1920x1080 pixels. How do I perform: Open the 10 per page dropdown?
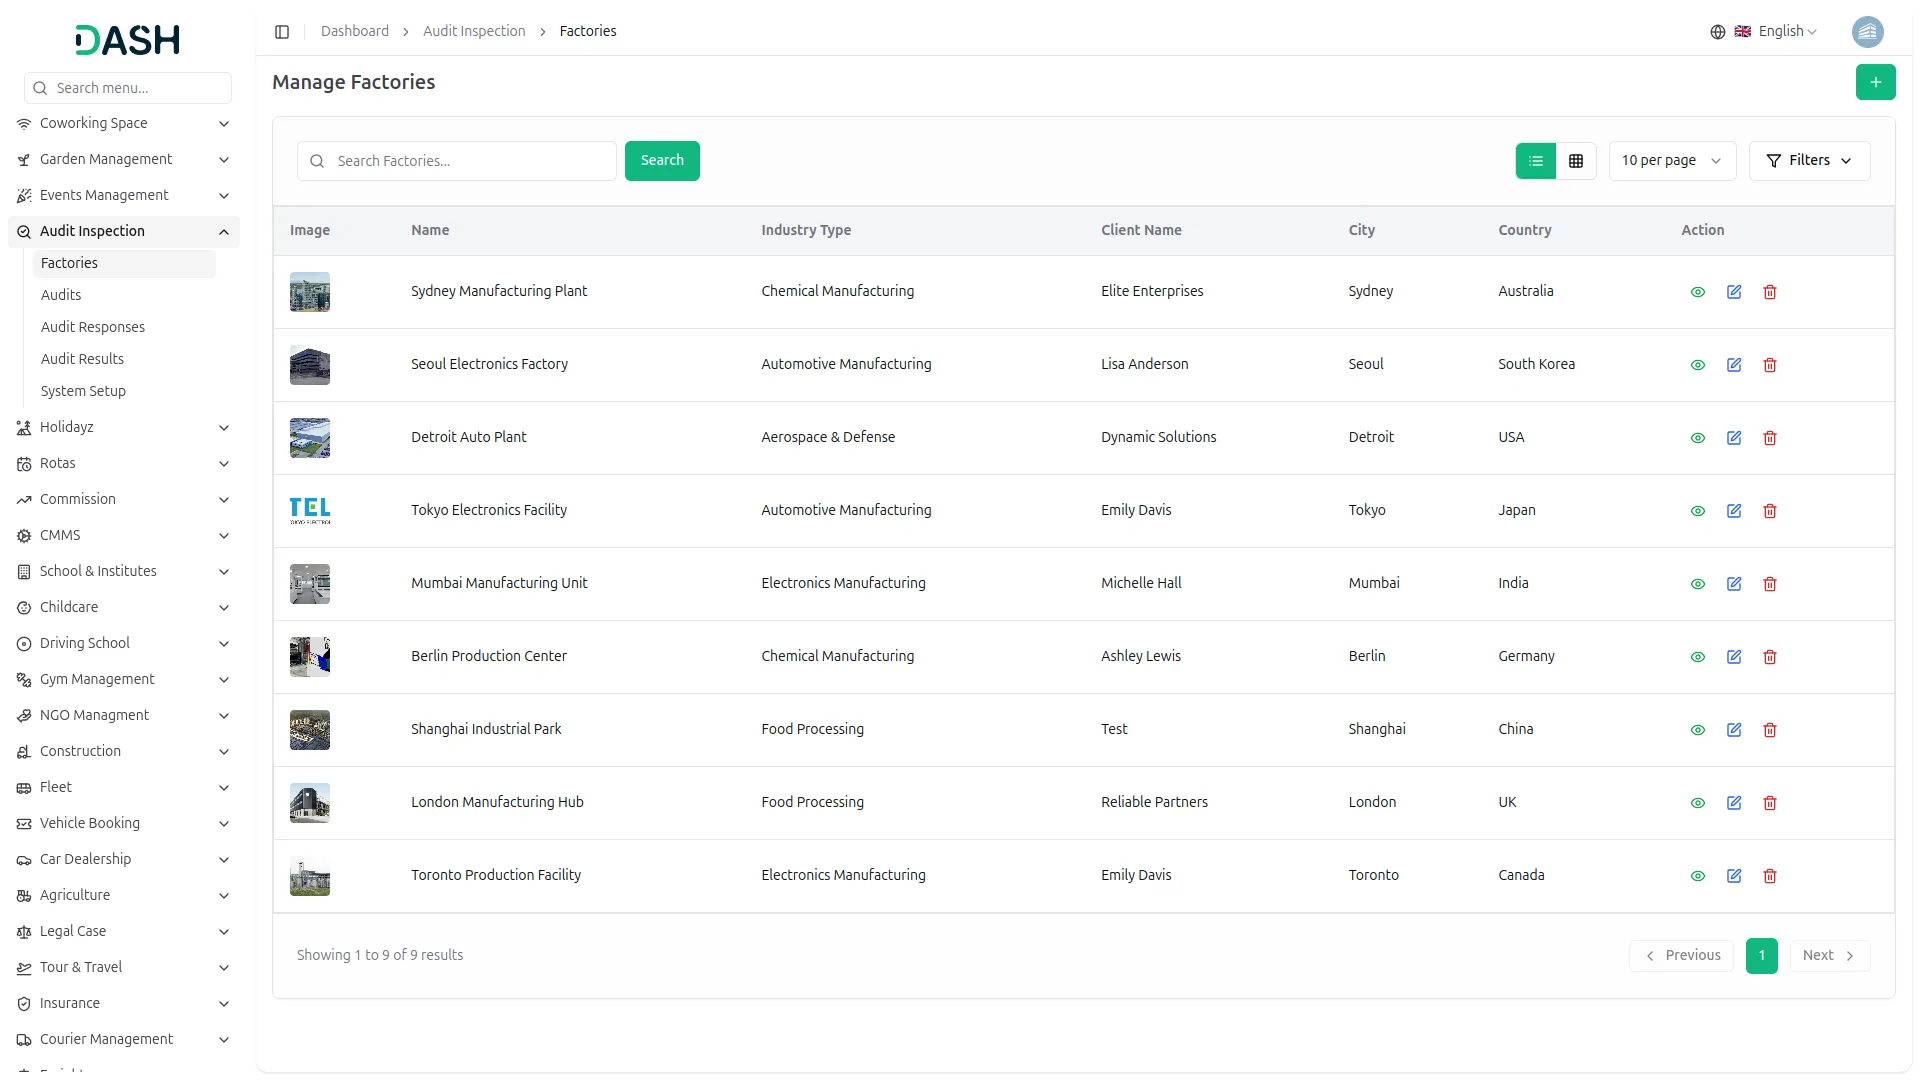[1671, 161]
